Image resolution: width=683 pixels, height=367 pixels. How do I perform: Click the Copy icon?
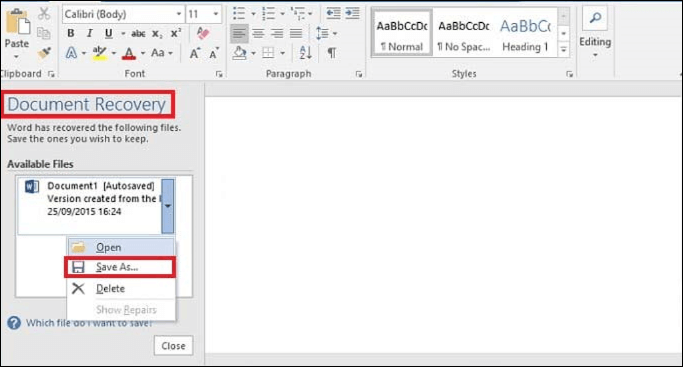44,34
